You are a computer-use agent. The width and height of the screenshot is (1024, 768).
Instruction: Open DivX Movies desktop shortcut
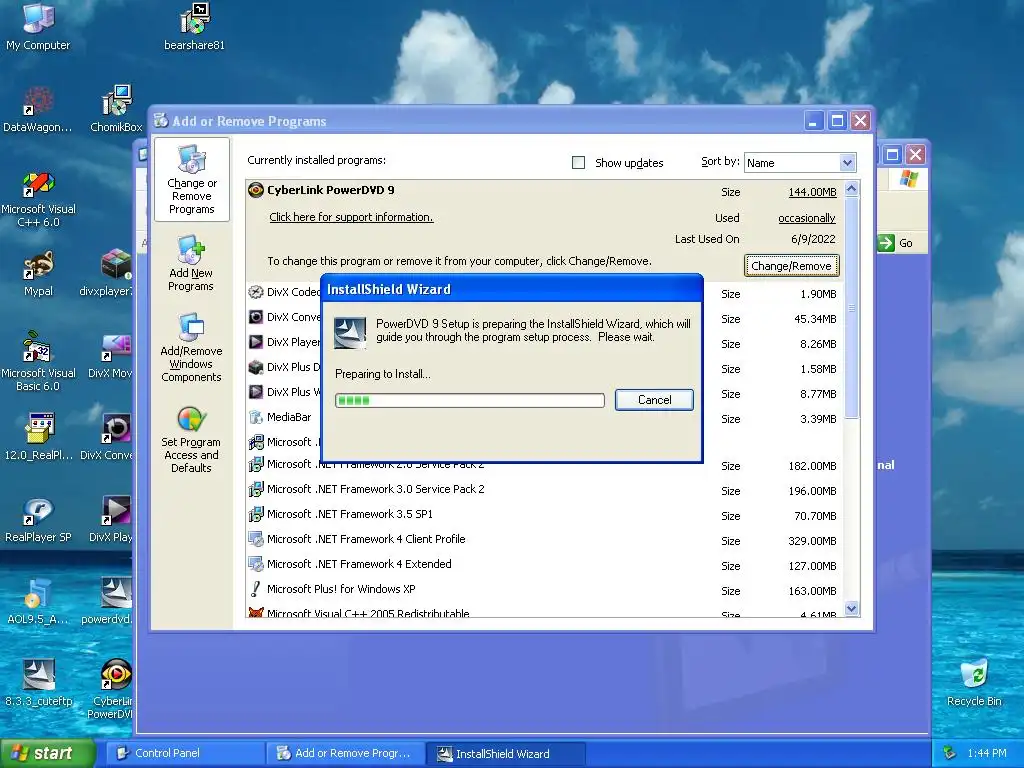tap(111, 356)
